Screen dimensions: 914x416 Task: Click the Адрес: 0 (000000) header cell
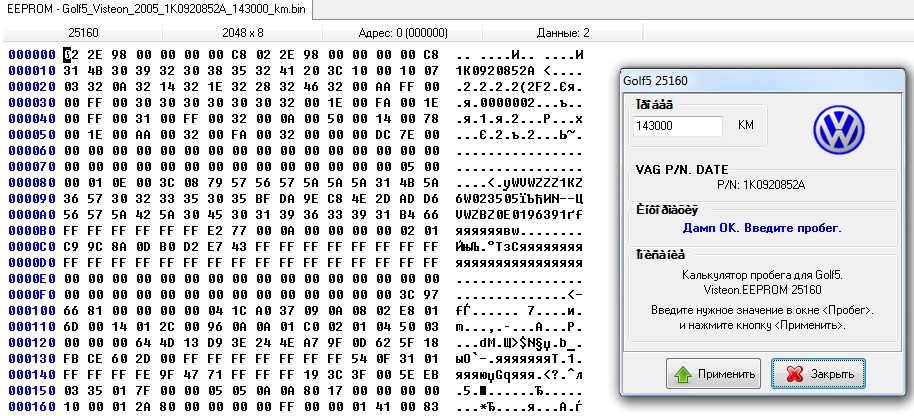[403, 33]
